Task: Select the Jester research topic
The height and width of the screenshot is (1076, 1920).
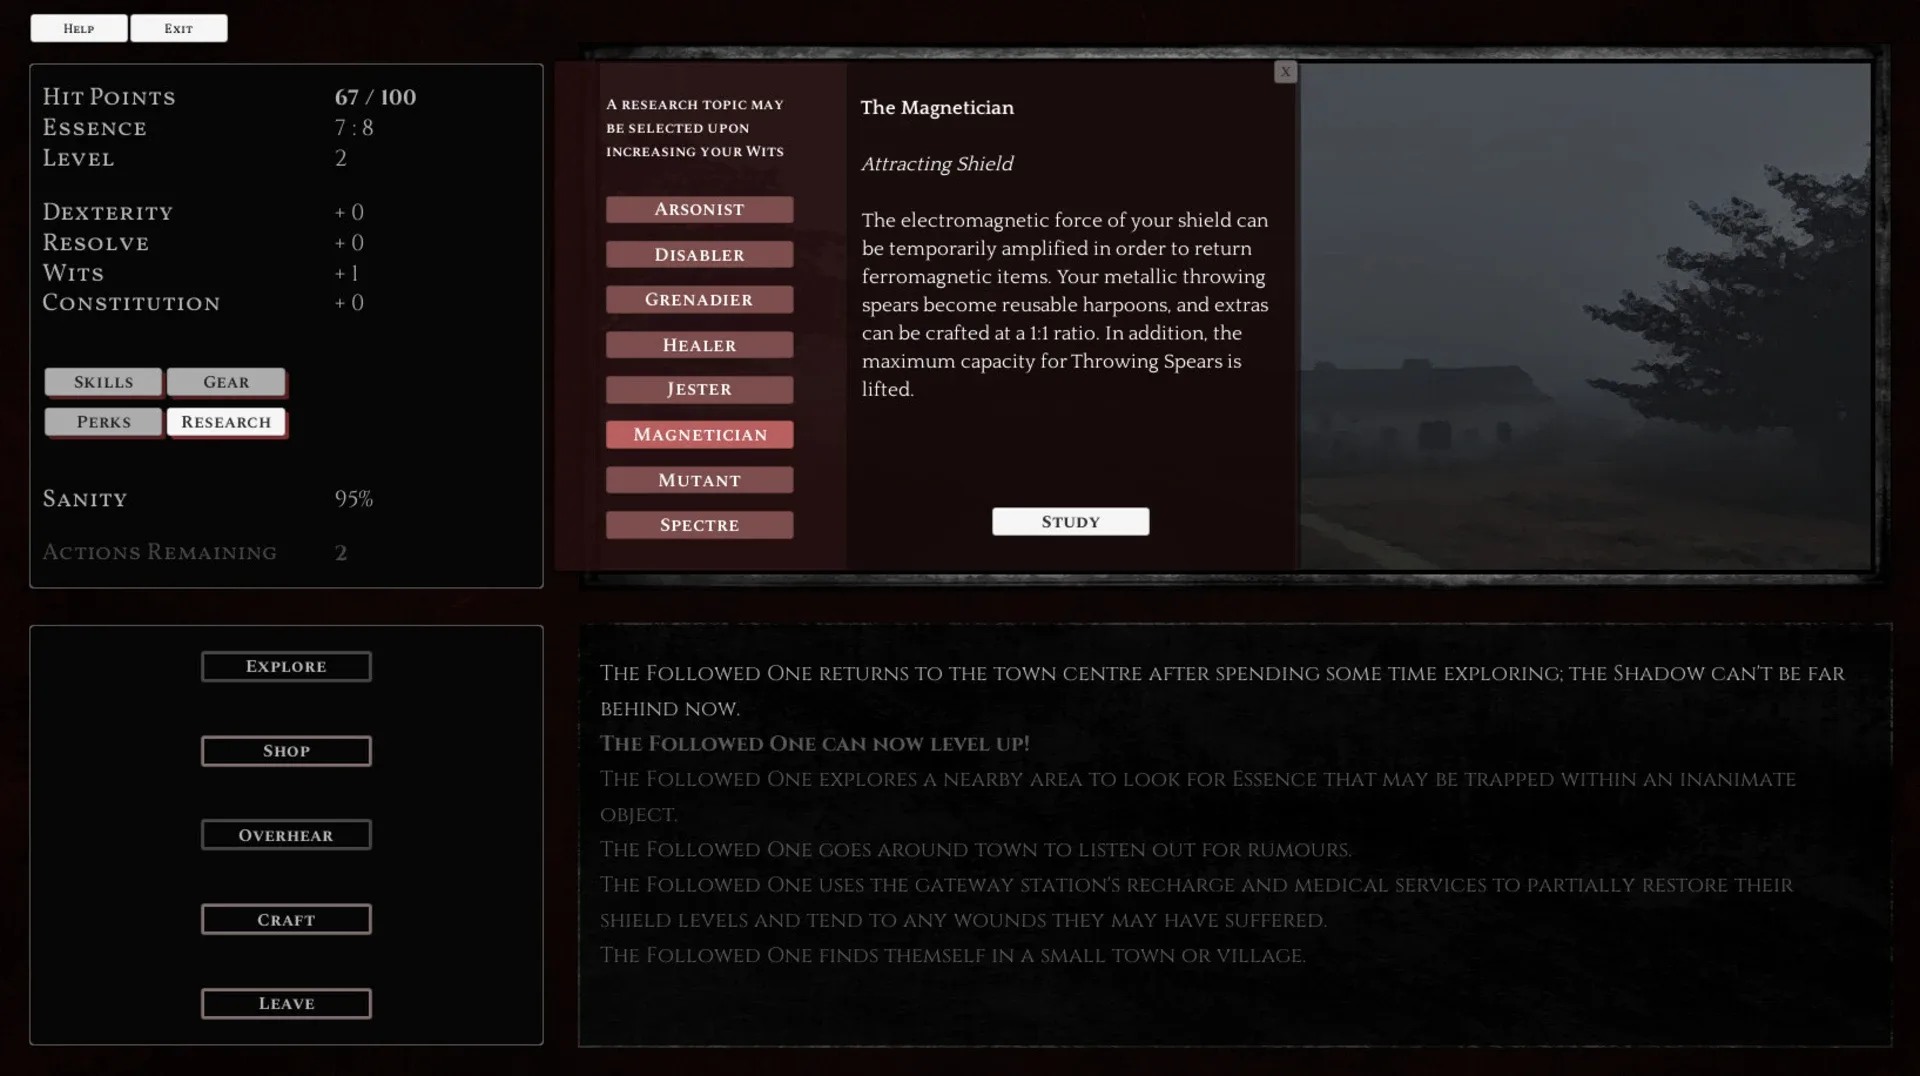Action: 699,389
